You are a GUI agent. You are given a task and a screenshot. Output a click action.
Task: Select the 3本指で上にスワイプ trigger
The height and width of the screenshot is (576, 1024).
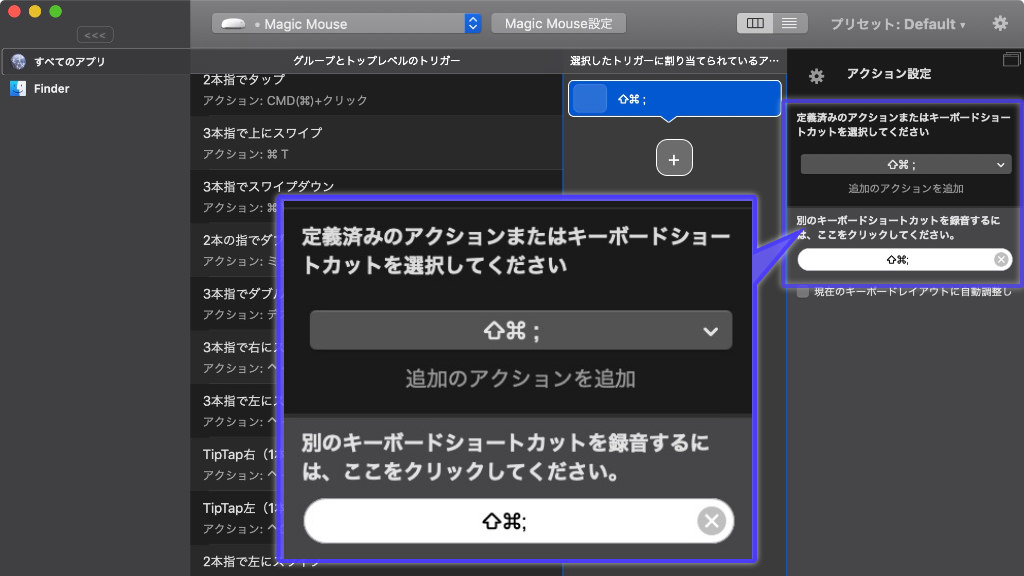coord(376,143)
